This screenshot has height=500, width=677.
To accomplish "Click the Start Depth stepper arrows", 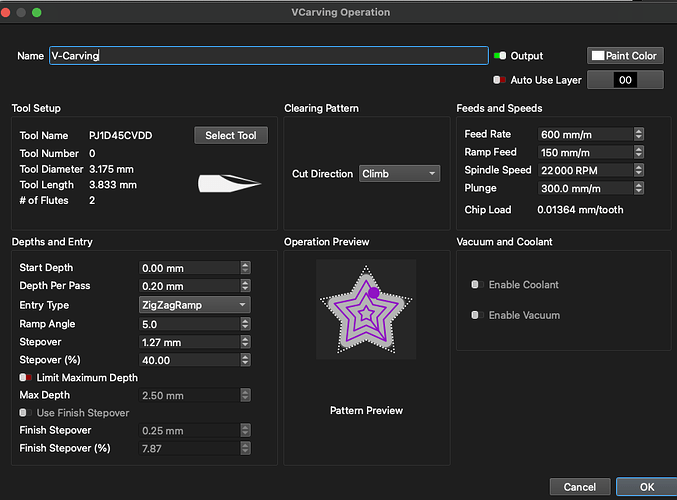I will click(x=245, y=268).
